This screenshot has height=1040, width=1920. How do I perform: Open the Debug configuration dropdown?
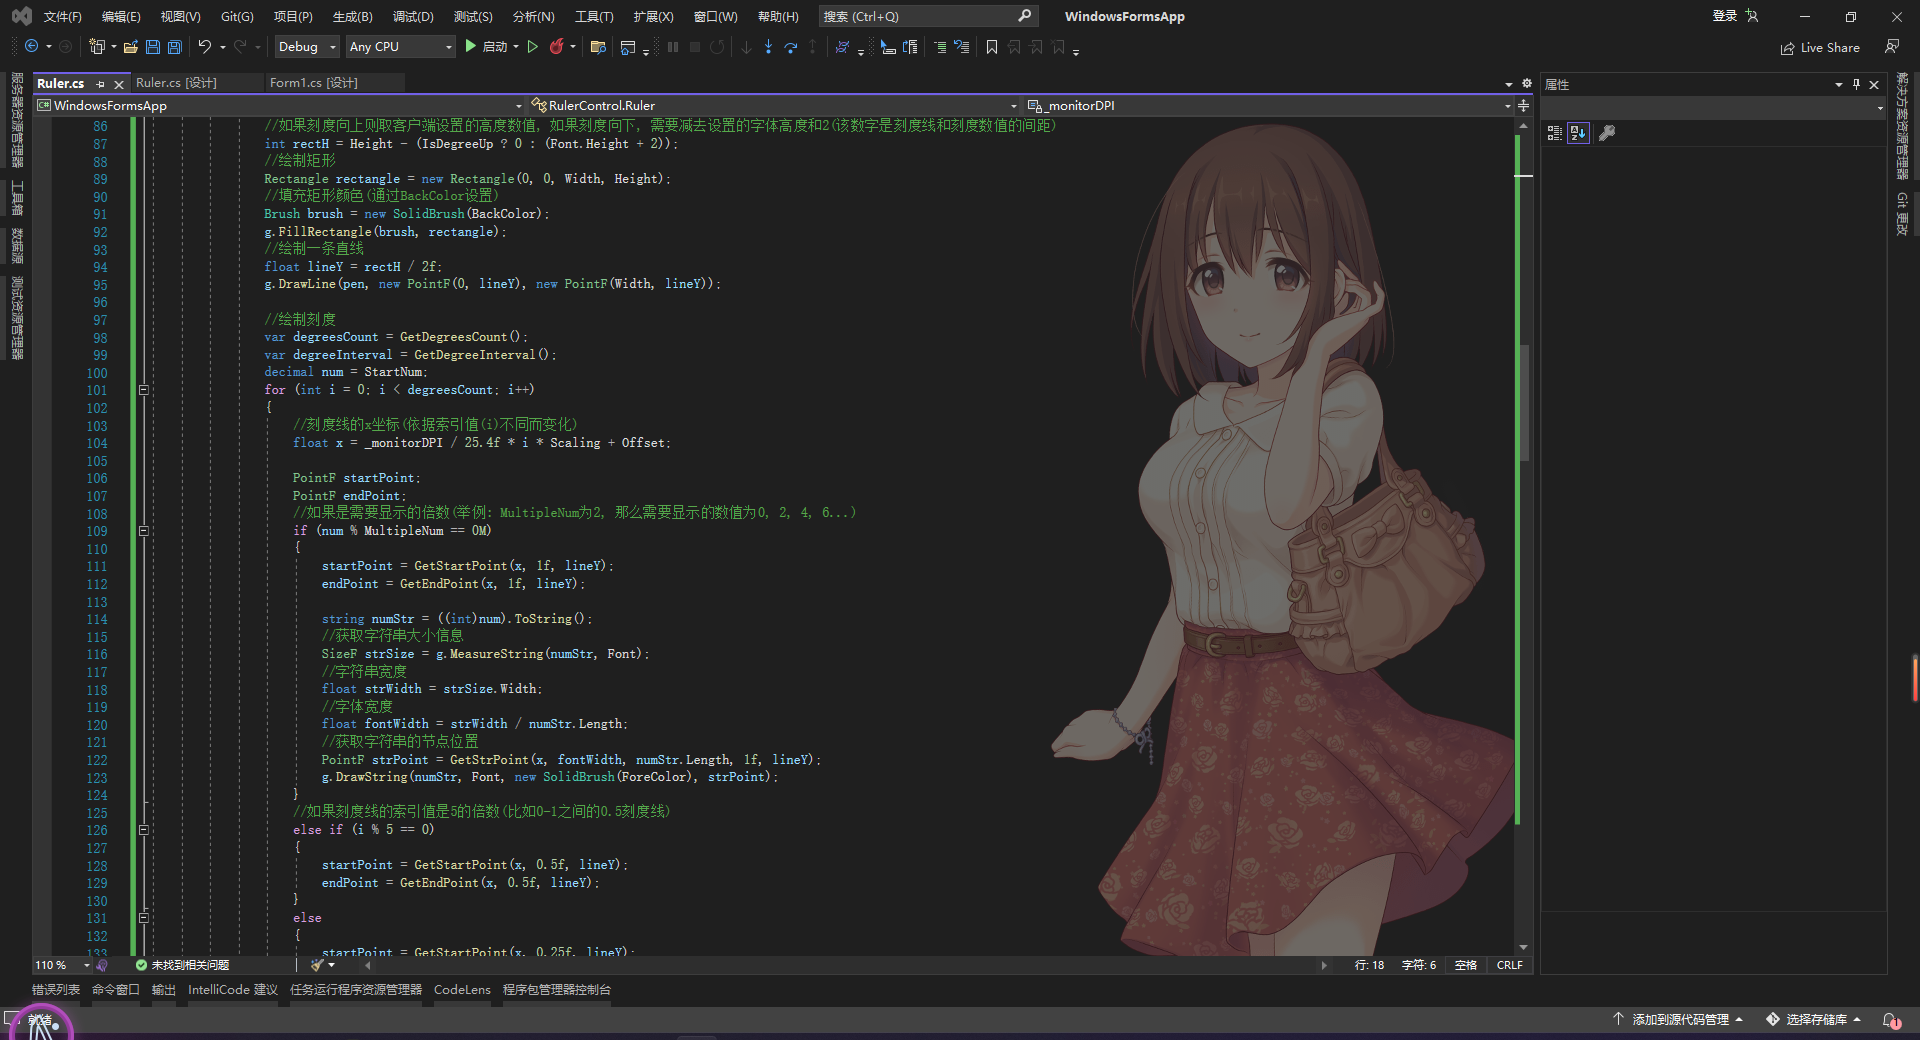(x=306, y=46)
